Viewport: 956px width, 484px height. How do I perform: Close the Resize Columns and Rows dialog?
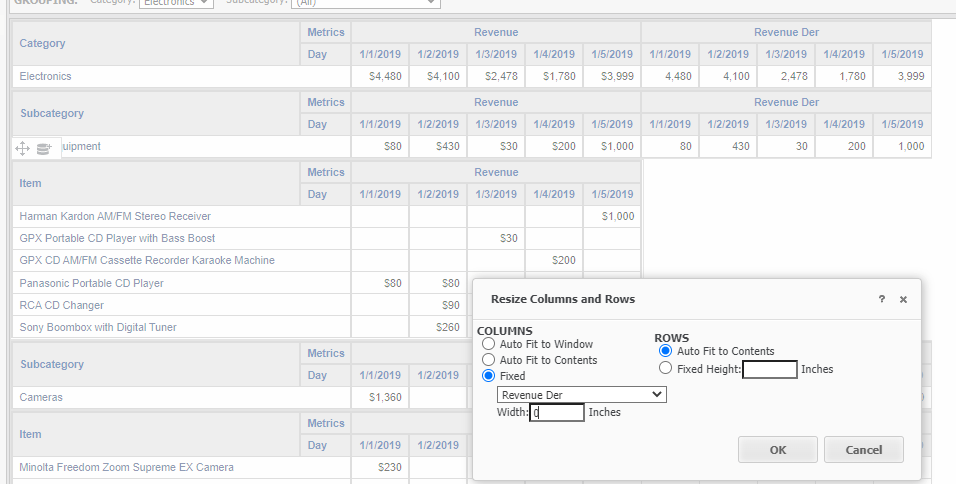(903, 299)
